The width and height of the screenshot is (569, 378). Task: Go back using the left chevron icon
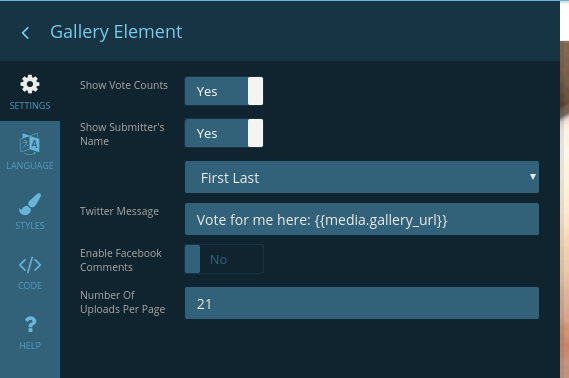point(25,33)
